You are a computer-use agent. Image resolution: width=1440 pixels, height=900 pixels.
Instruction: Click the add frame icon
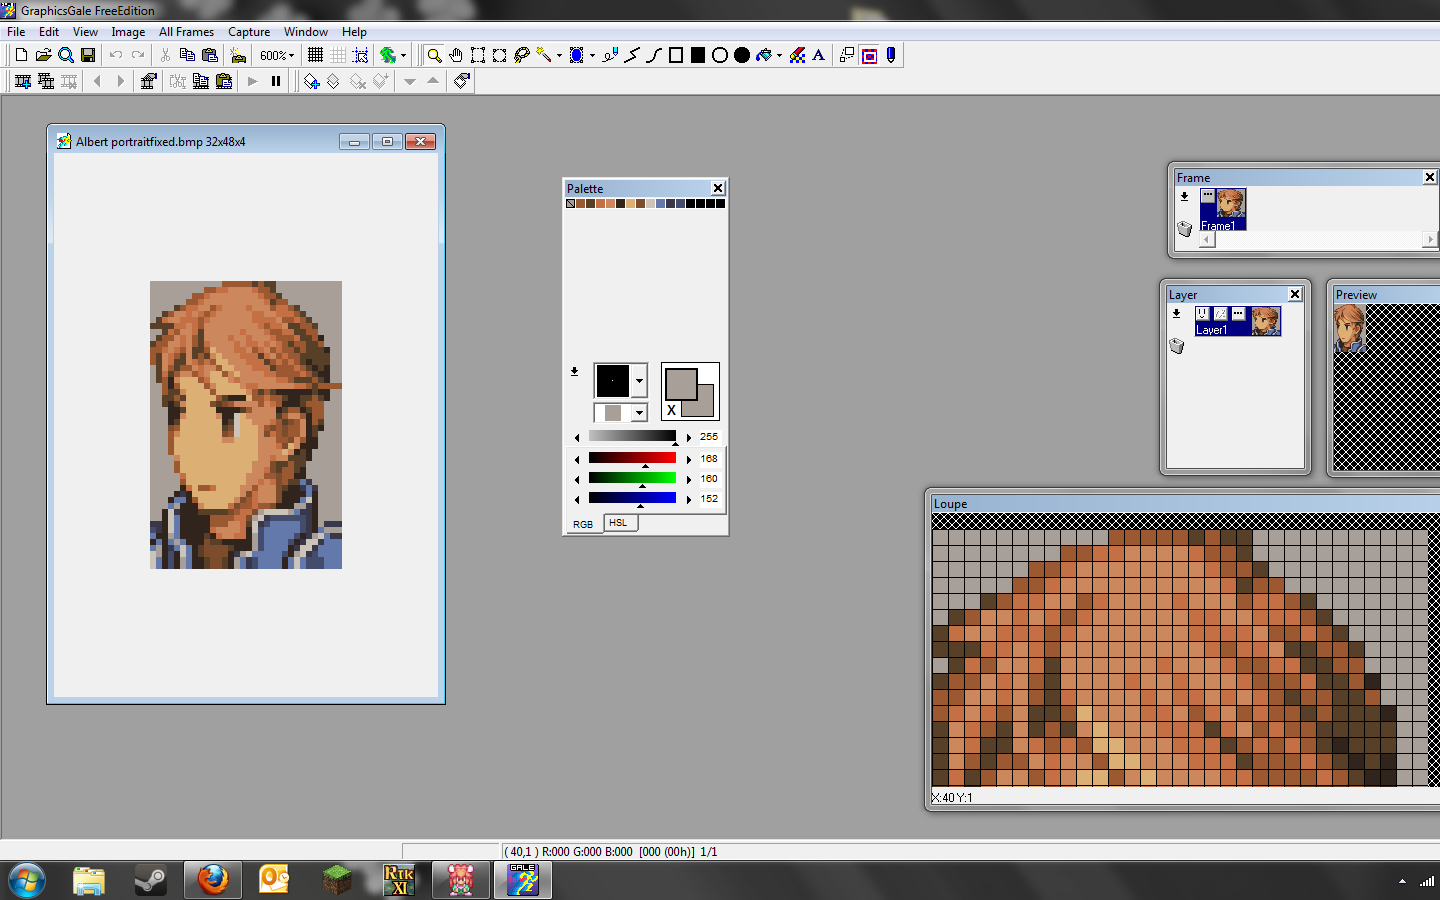pos(23,81)
